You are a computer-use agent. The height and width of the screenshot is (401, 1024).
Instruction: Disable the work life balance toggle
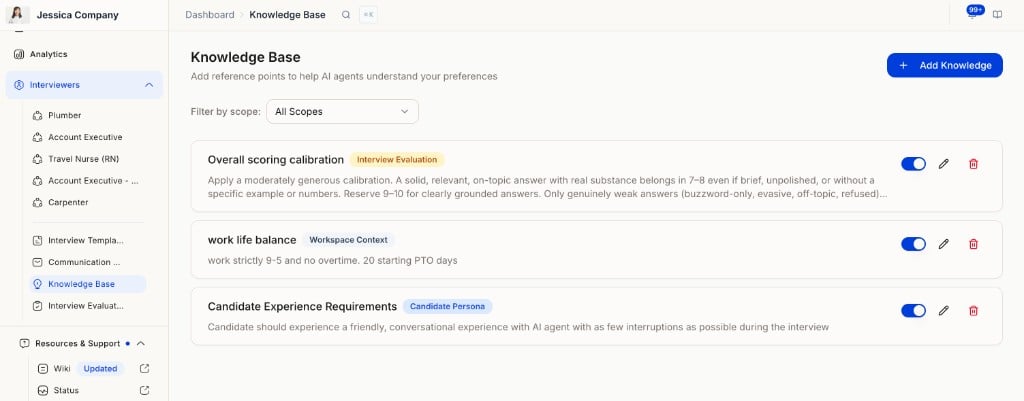coord(914,244)
